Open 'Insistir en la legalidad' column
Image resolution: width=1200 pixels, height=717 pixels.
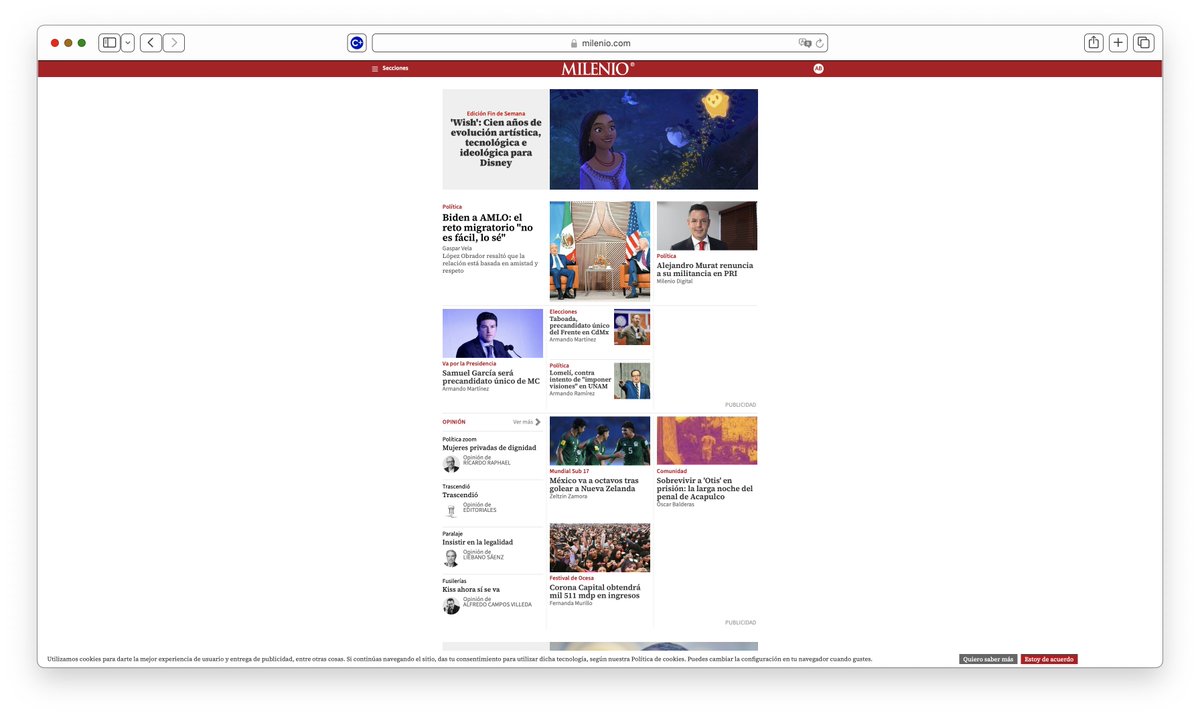click(x=478, y=542)
